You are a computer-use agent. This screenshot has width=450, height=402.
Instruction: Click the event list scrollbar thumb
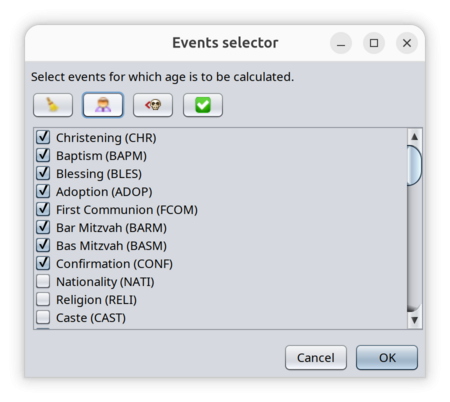point(414,165)
